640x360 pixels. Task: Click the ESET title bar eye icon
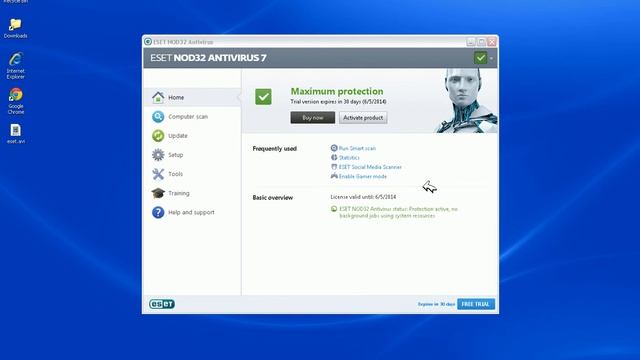click(x=148, y=42)
